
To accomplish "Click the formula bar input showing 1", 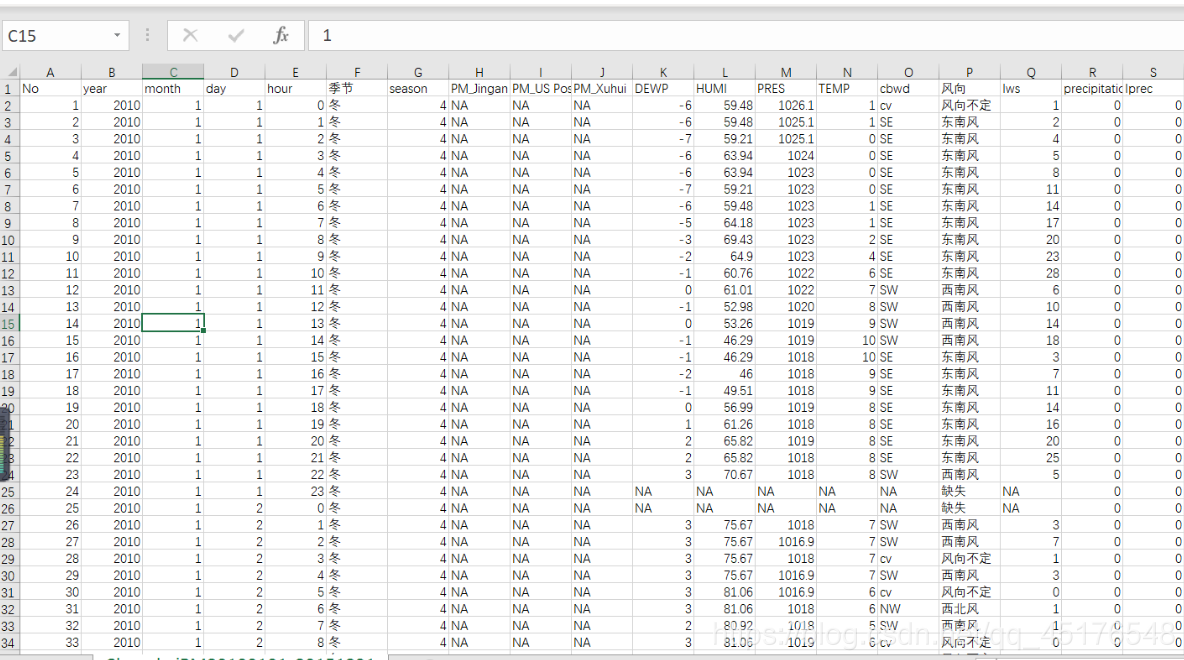I will [746, 35].
